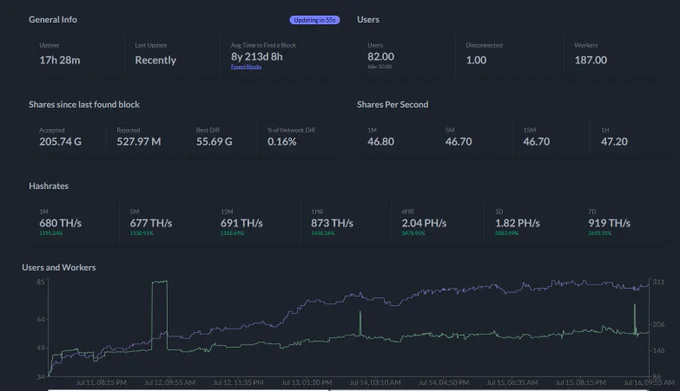This screenshot has width=680, height=391.
Task: Select the Jul 15, 06:35 AM axis label
Action: 512,382
